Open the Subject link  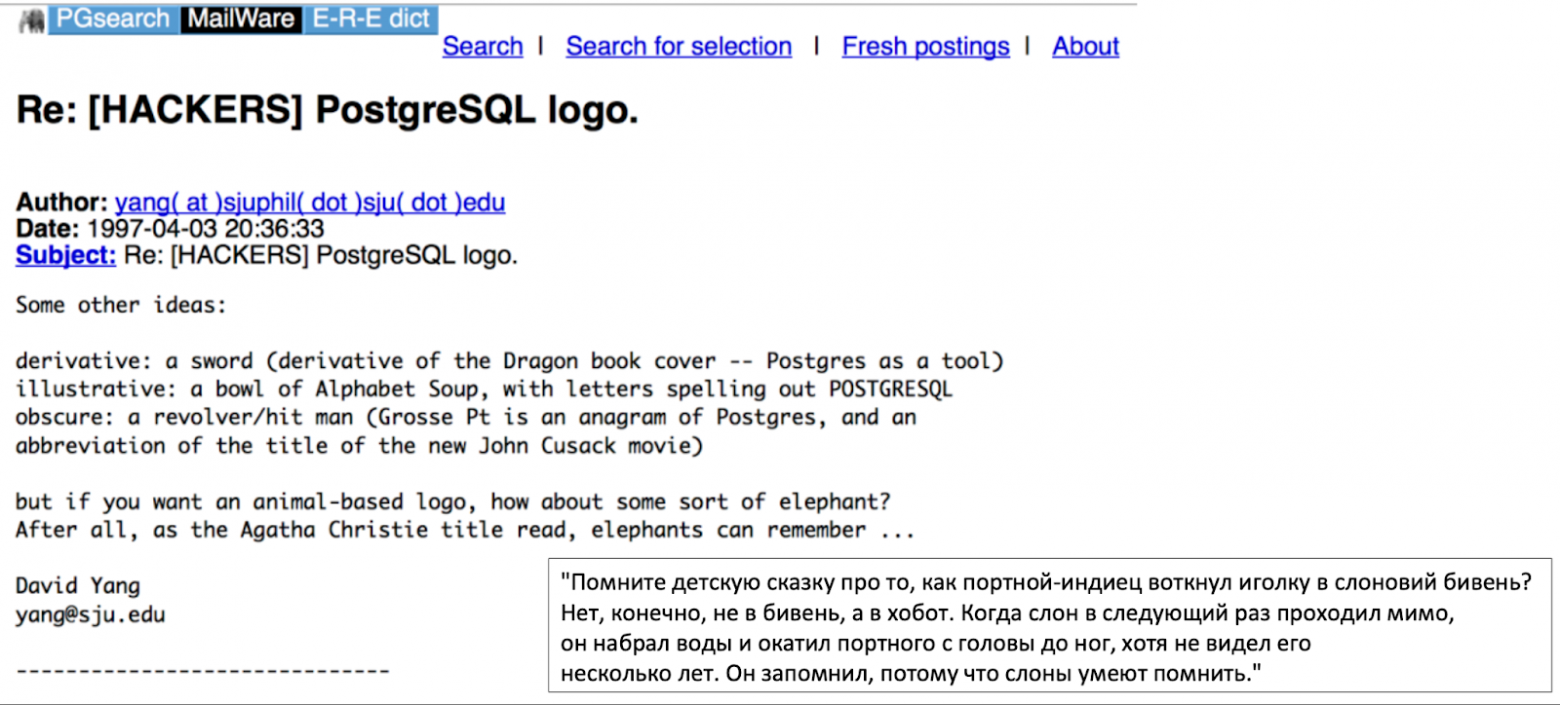pos(64,255)
